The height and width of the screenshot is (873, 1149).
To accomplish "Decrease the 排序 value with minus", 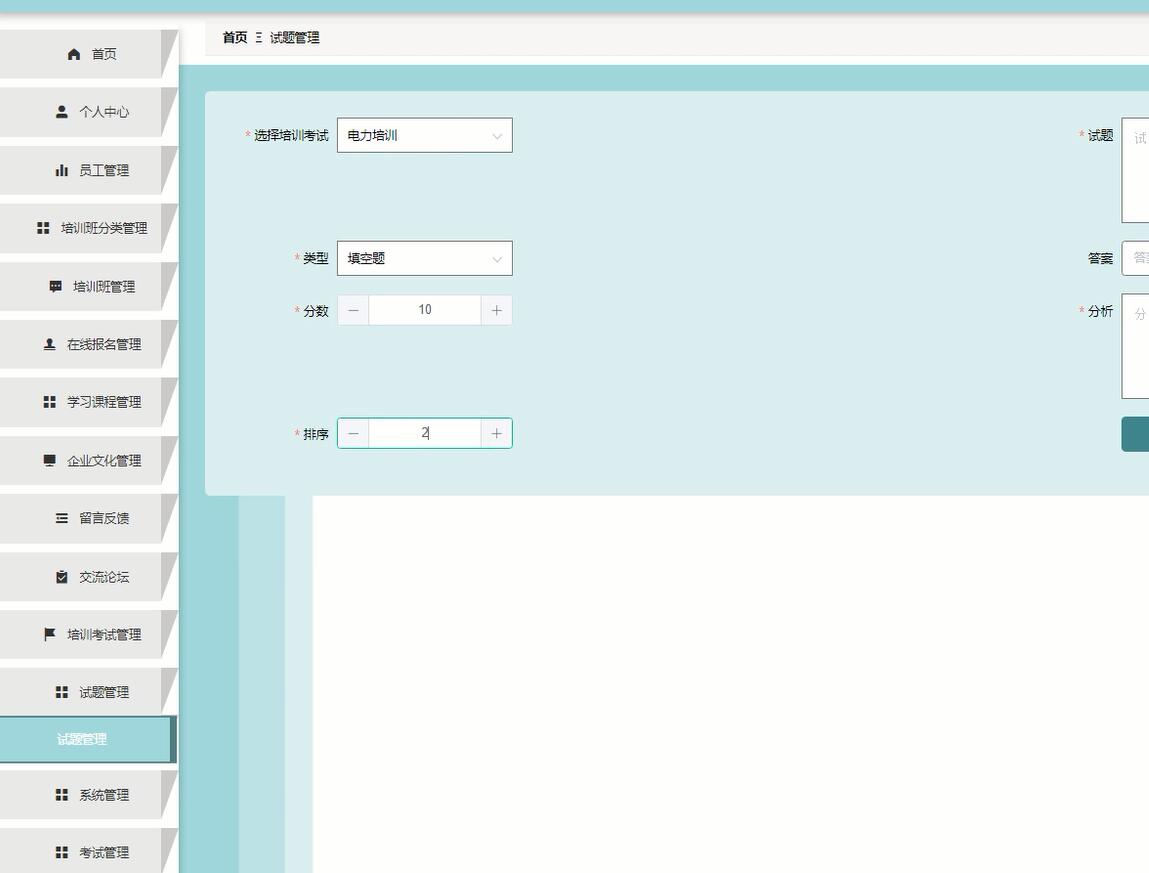I will pos(353,433).
